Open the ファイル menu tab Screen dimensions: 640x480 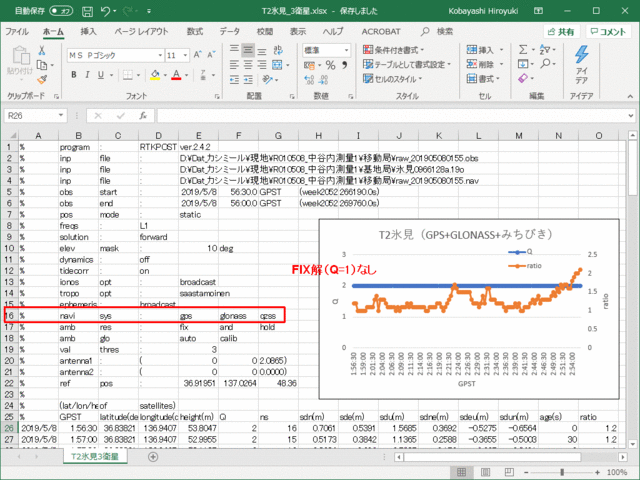[17, 31]
